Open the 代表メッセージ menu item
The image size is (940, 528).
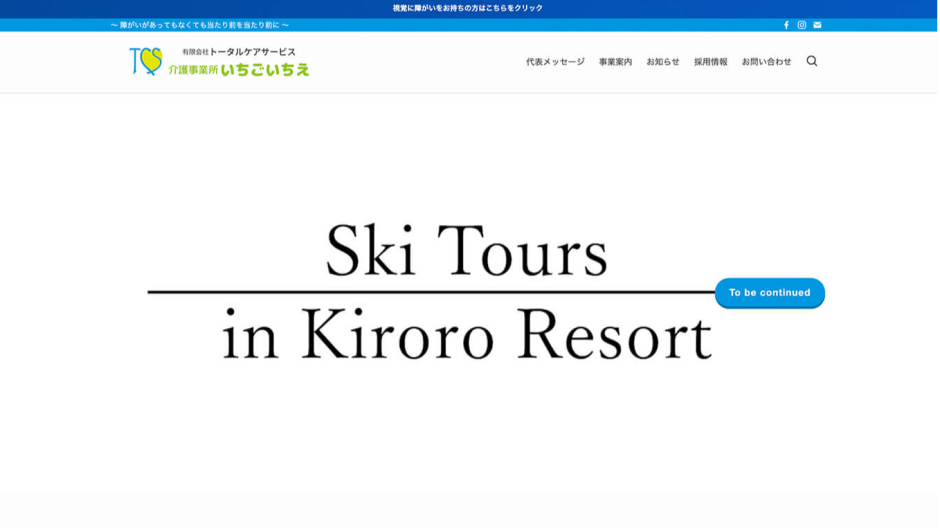[557, 62]
